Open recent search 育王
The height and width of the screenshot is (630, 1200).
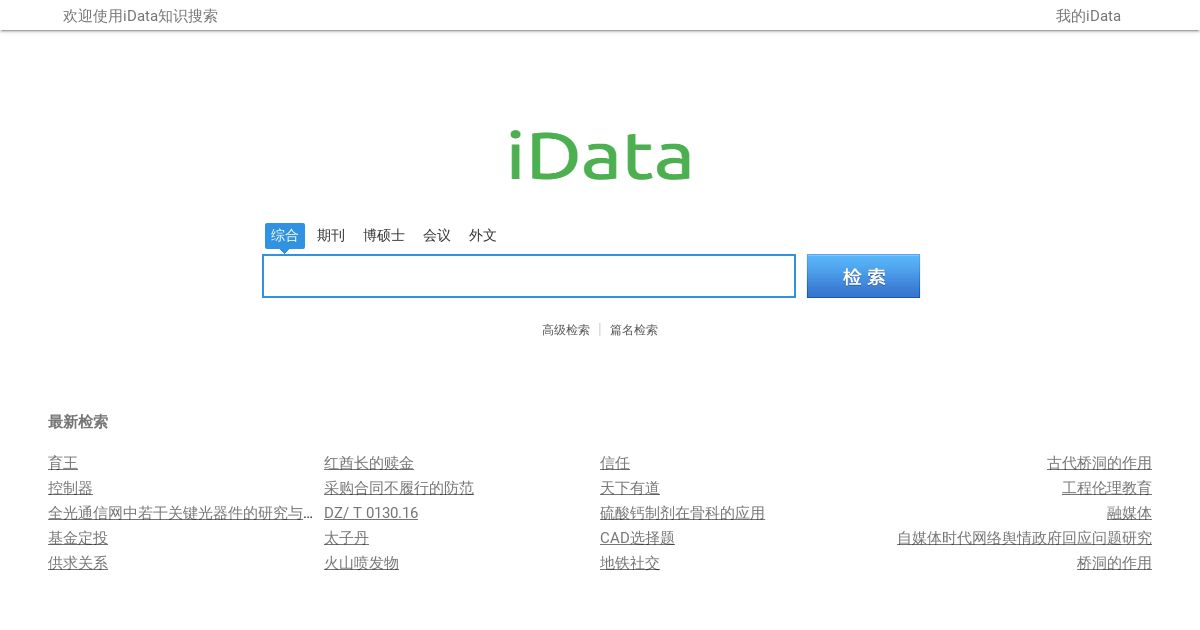63,463
